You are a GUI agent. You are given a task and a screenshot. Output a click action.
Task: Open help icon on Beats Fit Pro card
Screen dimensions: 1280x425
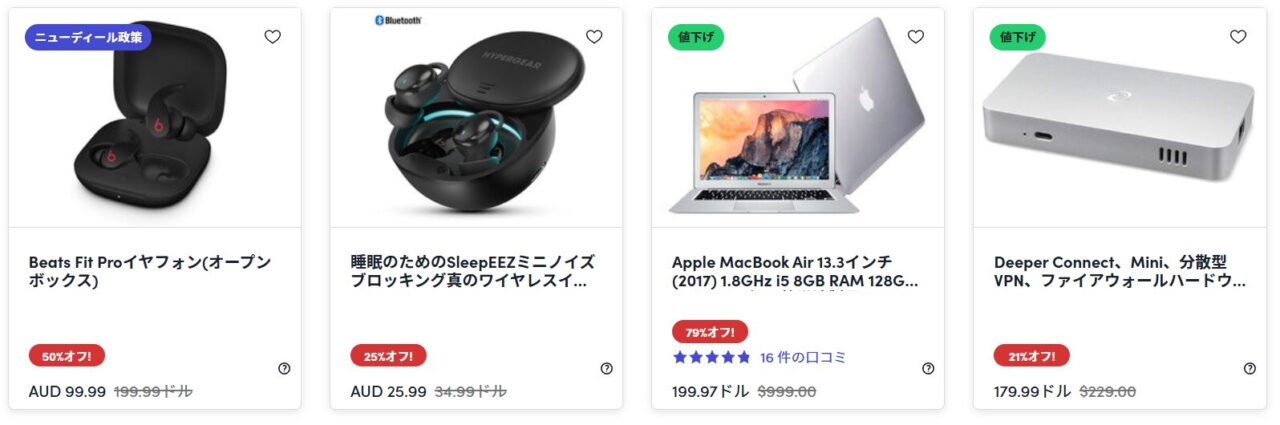(x=284, y=369)
